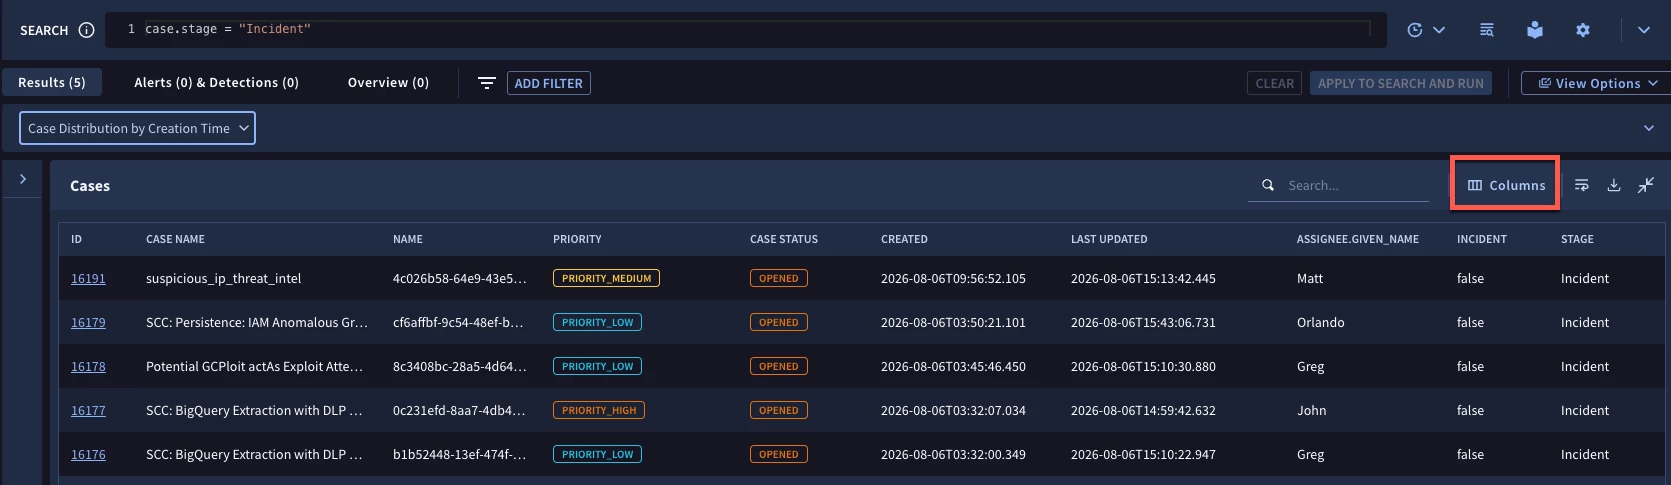Click the filter lines icon
This screenshot has width=1671, height=485.
coord(487,83)
